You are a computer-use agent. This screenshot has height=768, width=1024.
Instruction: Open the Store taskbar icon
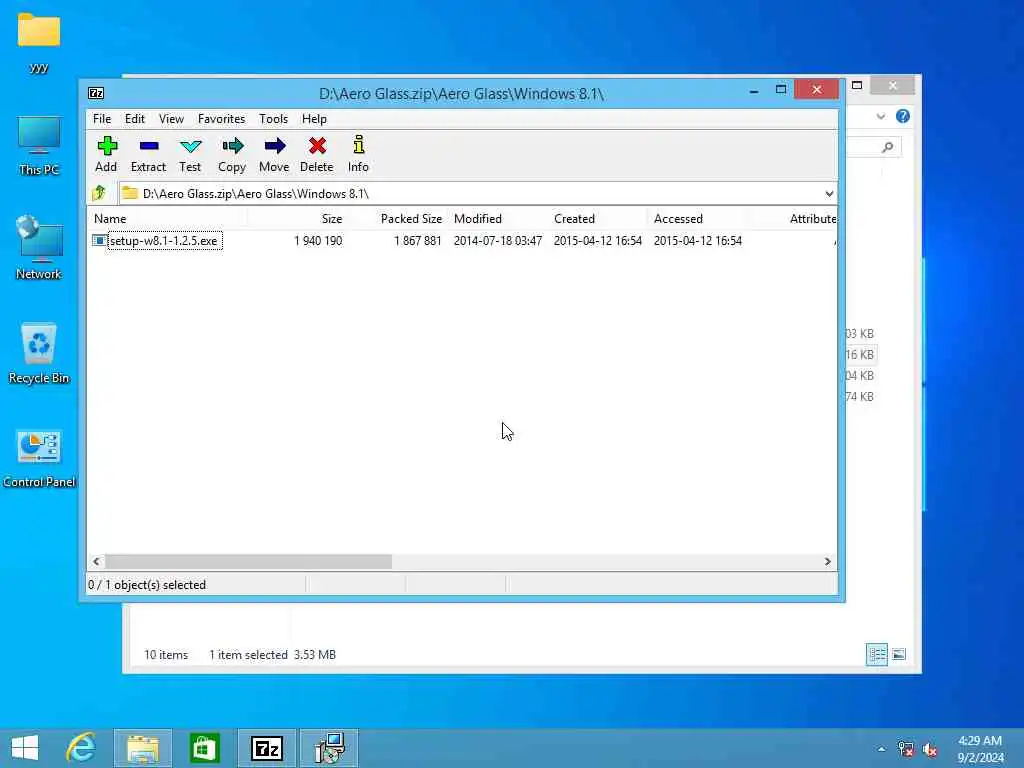[x=204, y=748]
